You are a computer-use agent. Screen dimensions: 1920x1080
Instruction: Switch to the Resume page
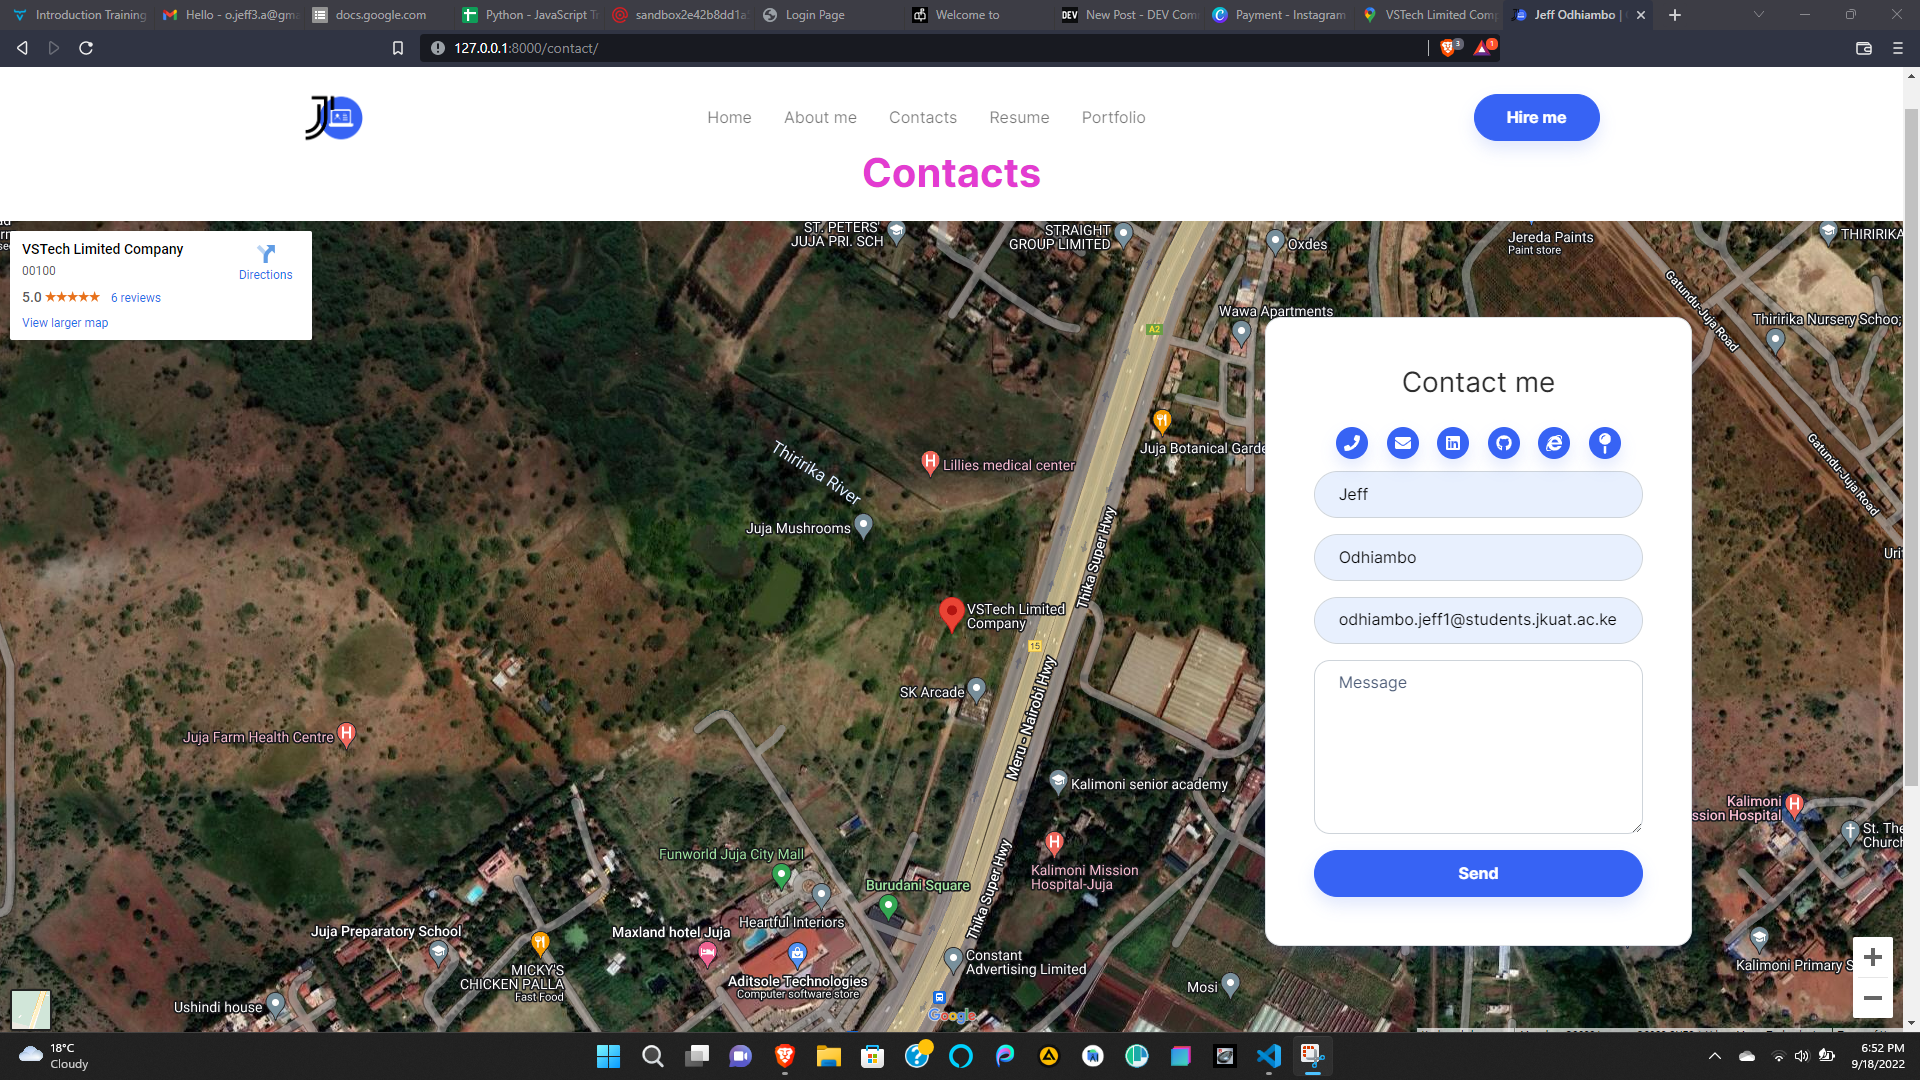(x=1018, y=117)
